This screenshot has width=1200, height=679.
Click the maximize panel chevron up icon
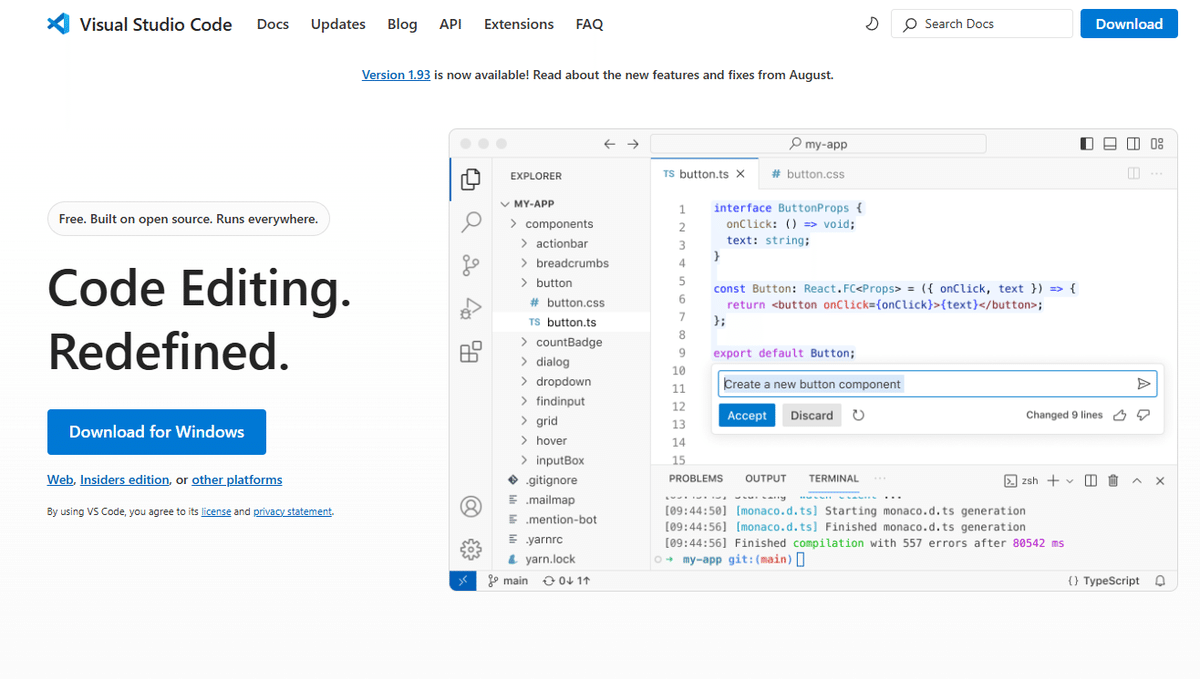click(x=1137, y=481)
